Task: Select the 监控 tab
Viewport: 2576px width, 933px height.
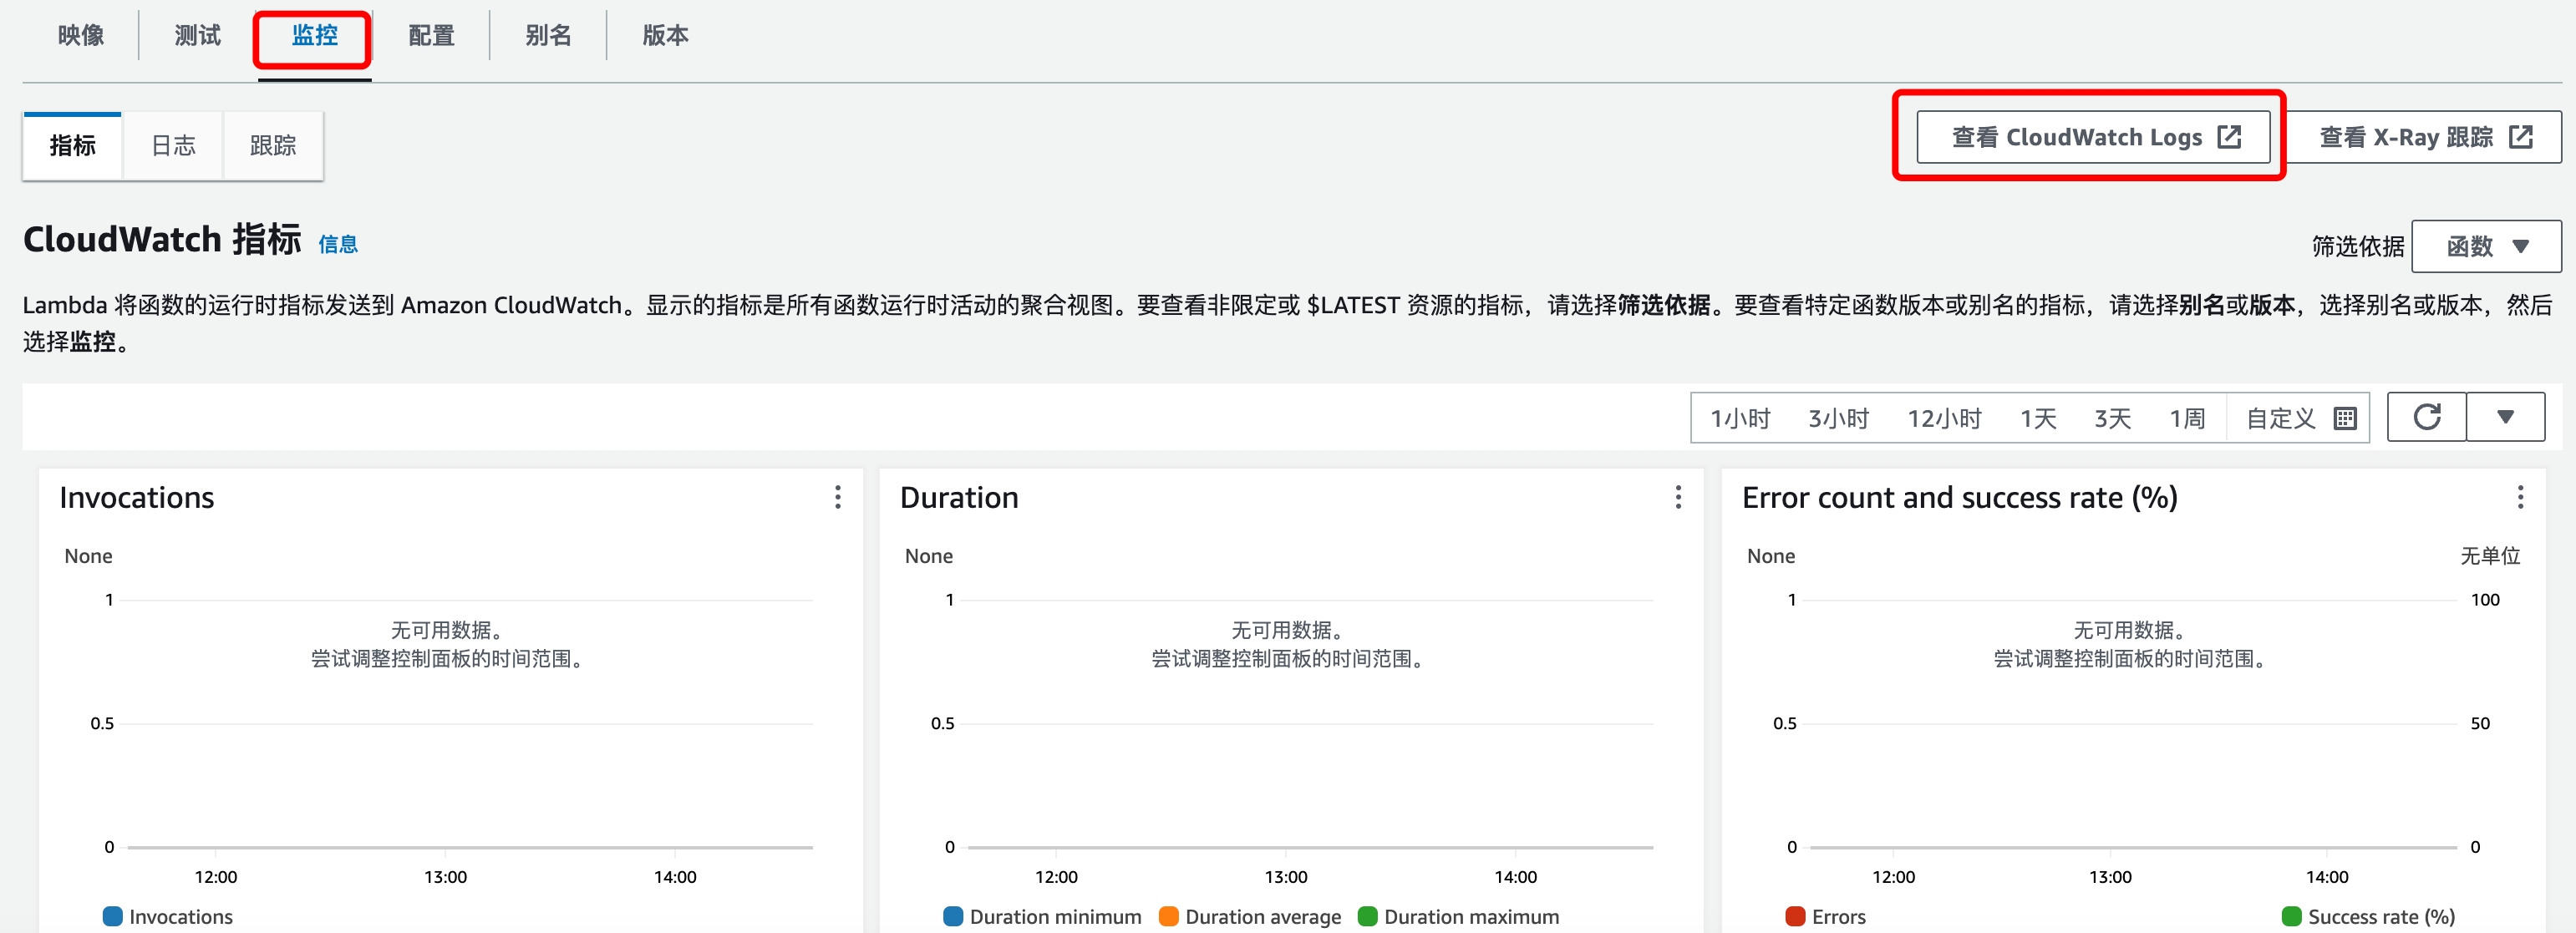Action: coord(314,36)
